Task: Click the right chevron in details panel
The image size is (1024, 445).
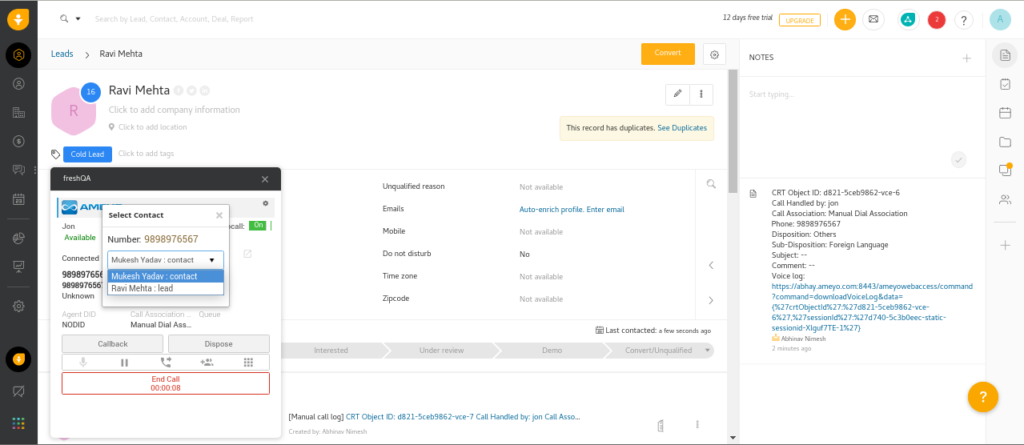Action: tap(711, 300)
